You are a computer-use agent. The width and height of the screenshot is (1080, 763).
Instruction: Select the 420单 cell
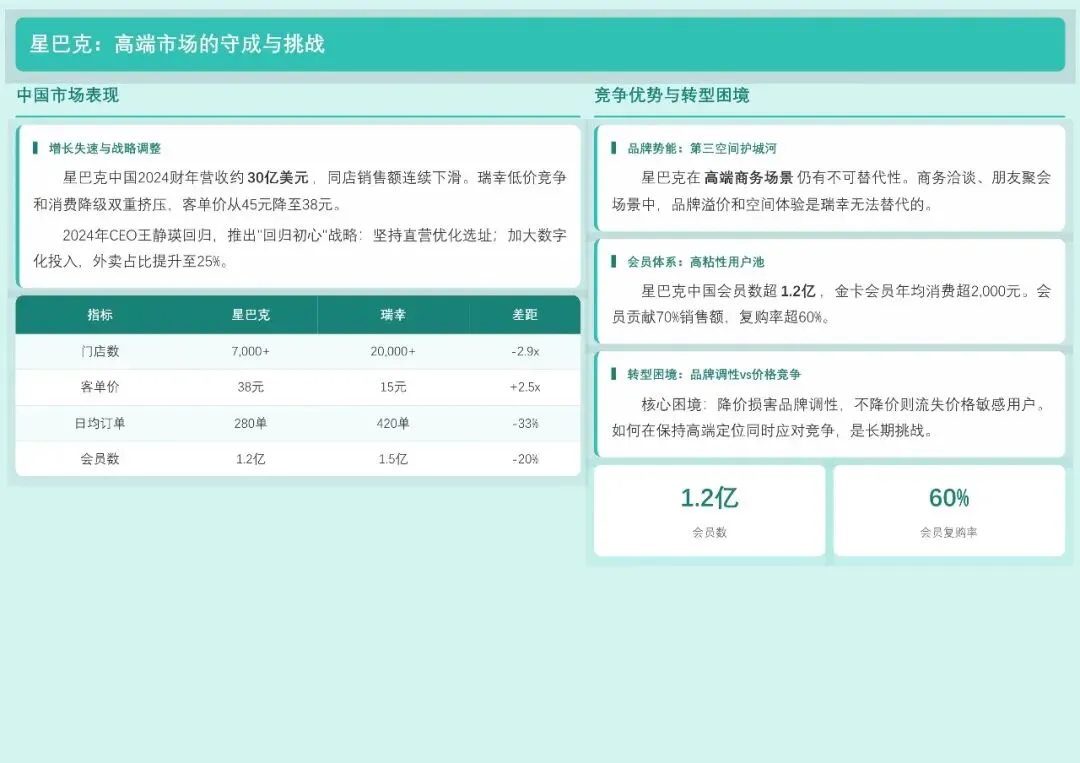[393, 423]
